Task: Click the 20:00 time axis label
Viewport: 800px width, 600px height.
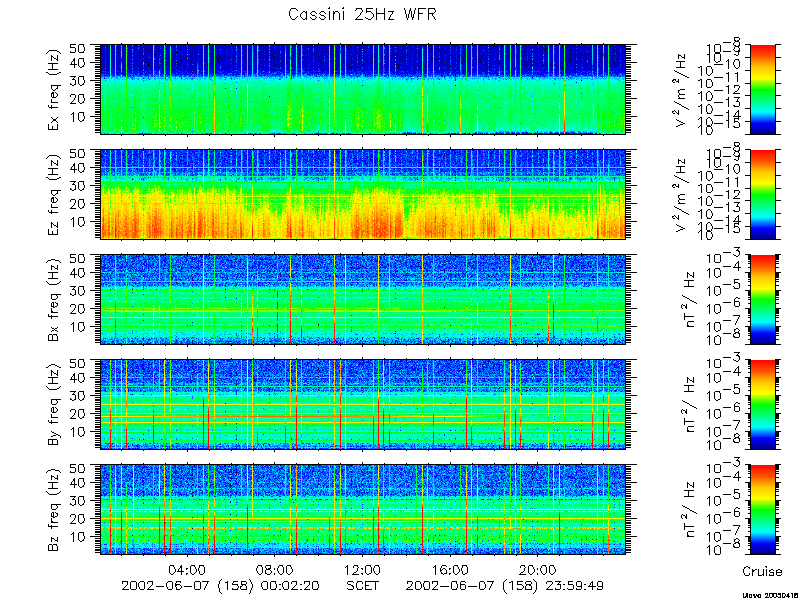Action: pos(538,569)
